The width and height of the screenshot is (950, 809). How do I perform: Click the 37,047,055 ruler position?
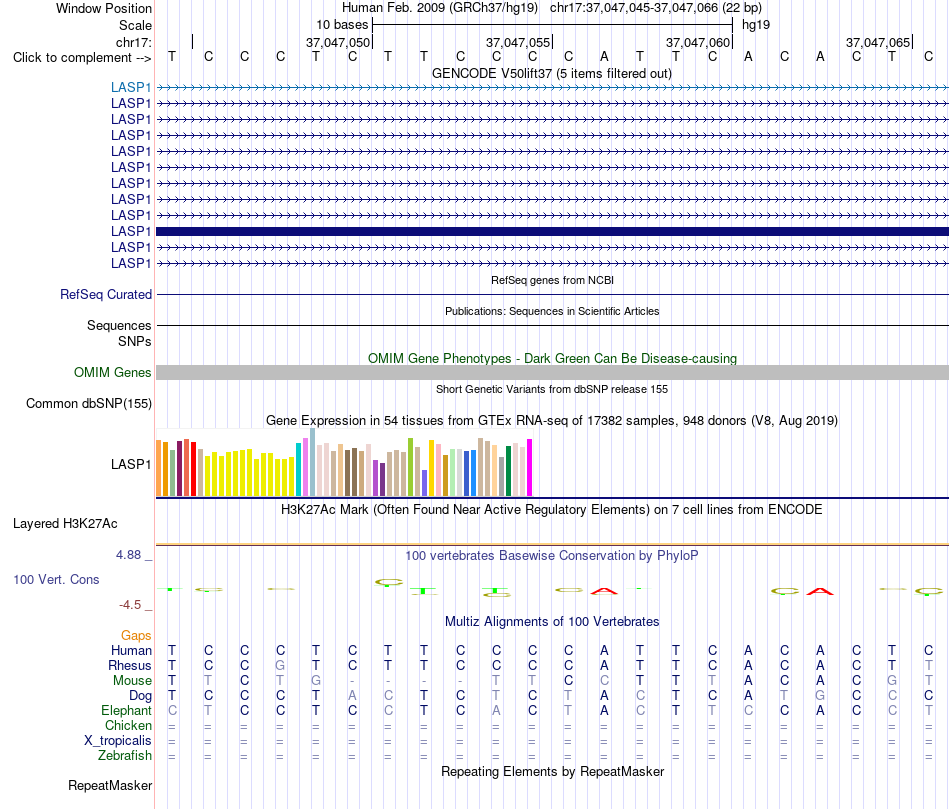coord(517,42)
